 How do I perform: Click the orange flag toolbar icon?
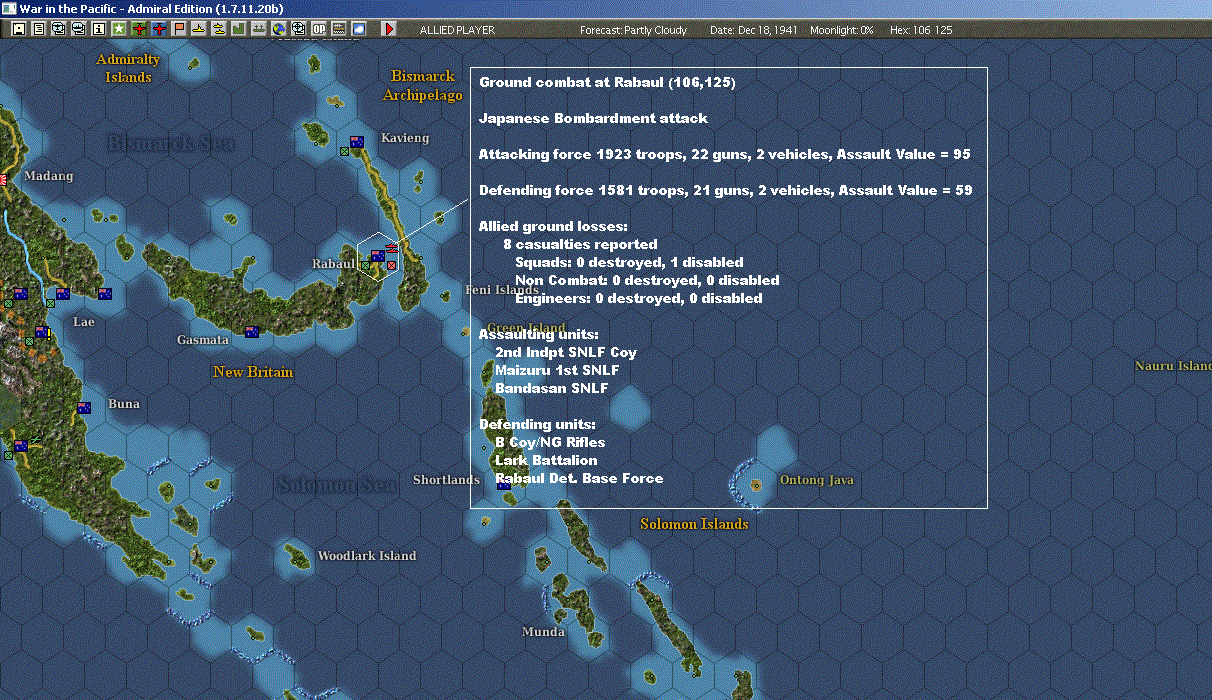pos(179,29)
